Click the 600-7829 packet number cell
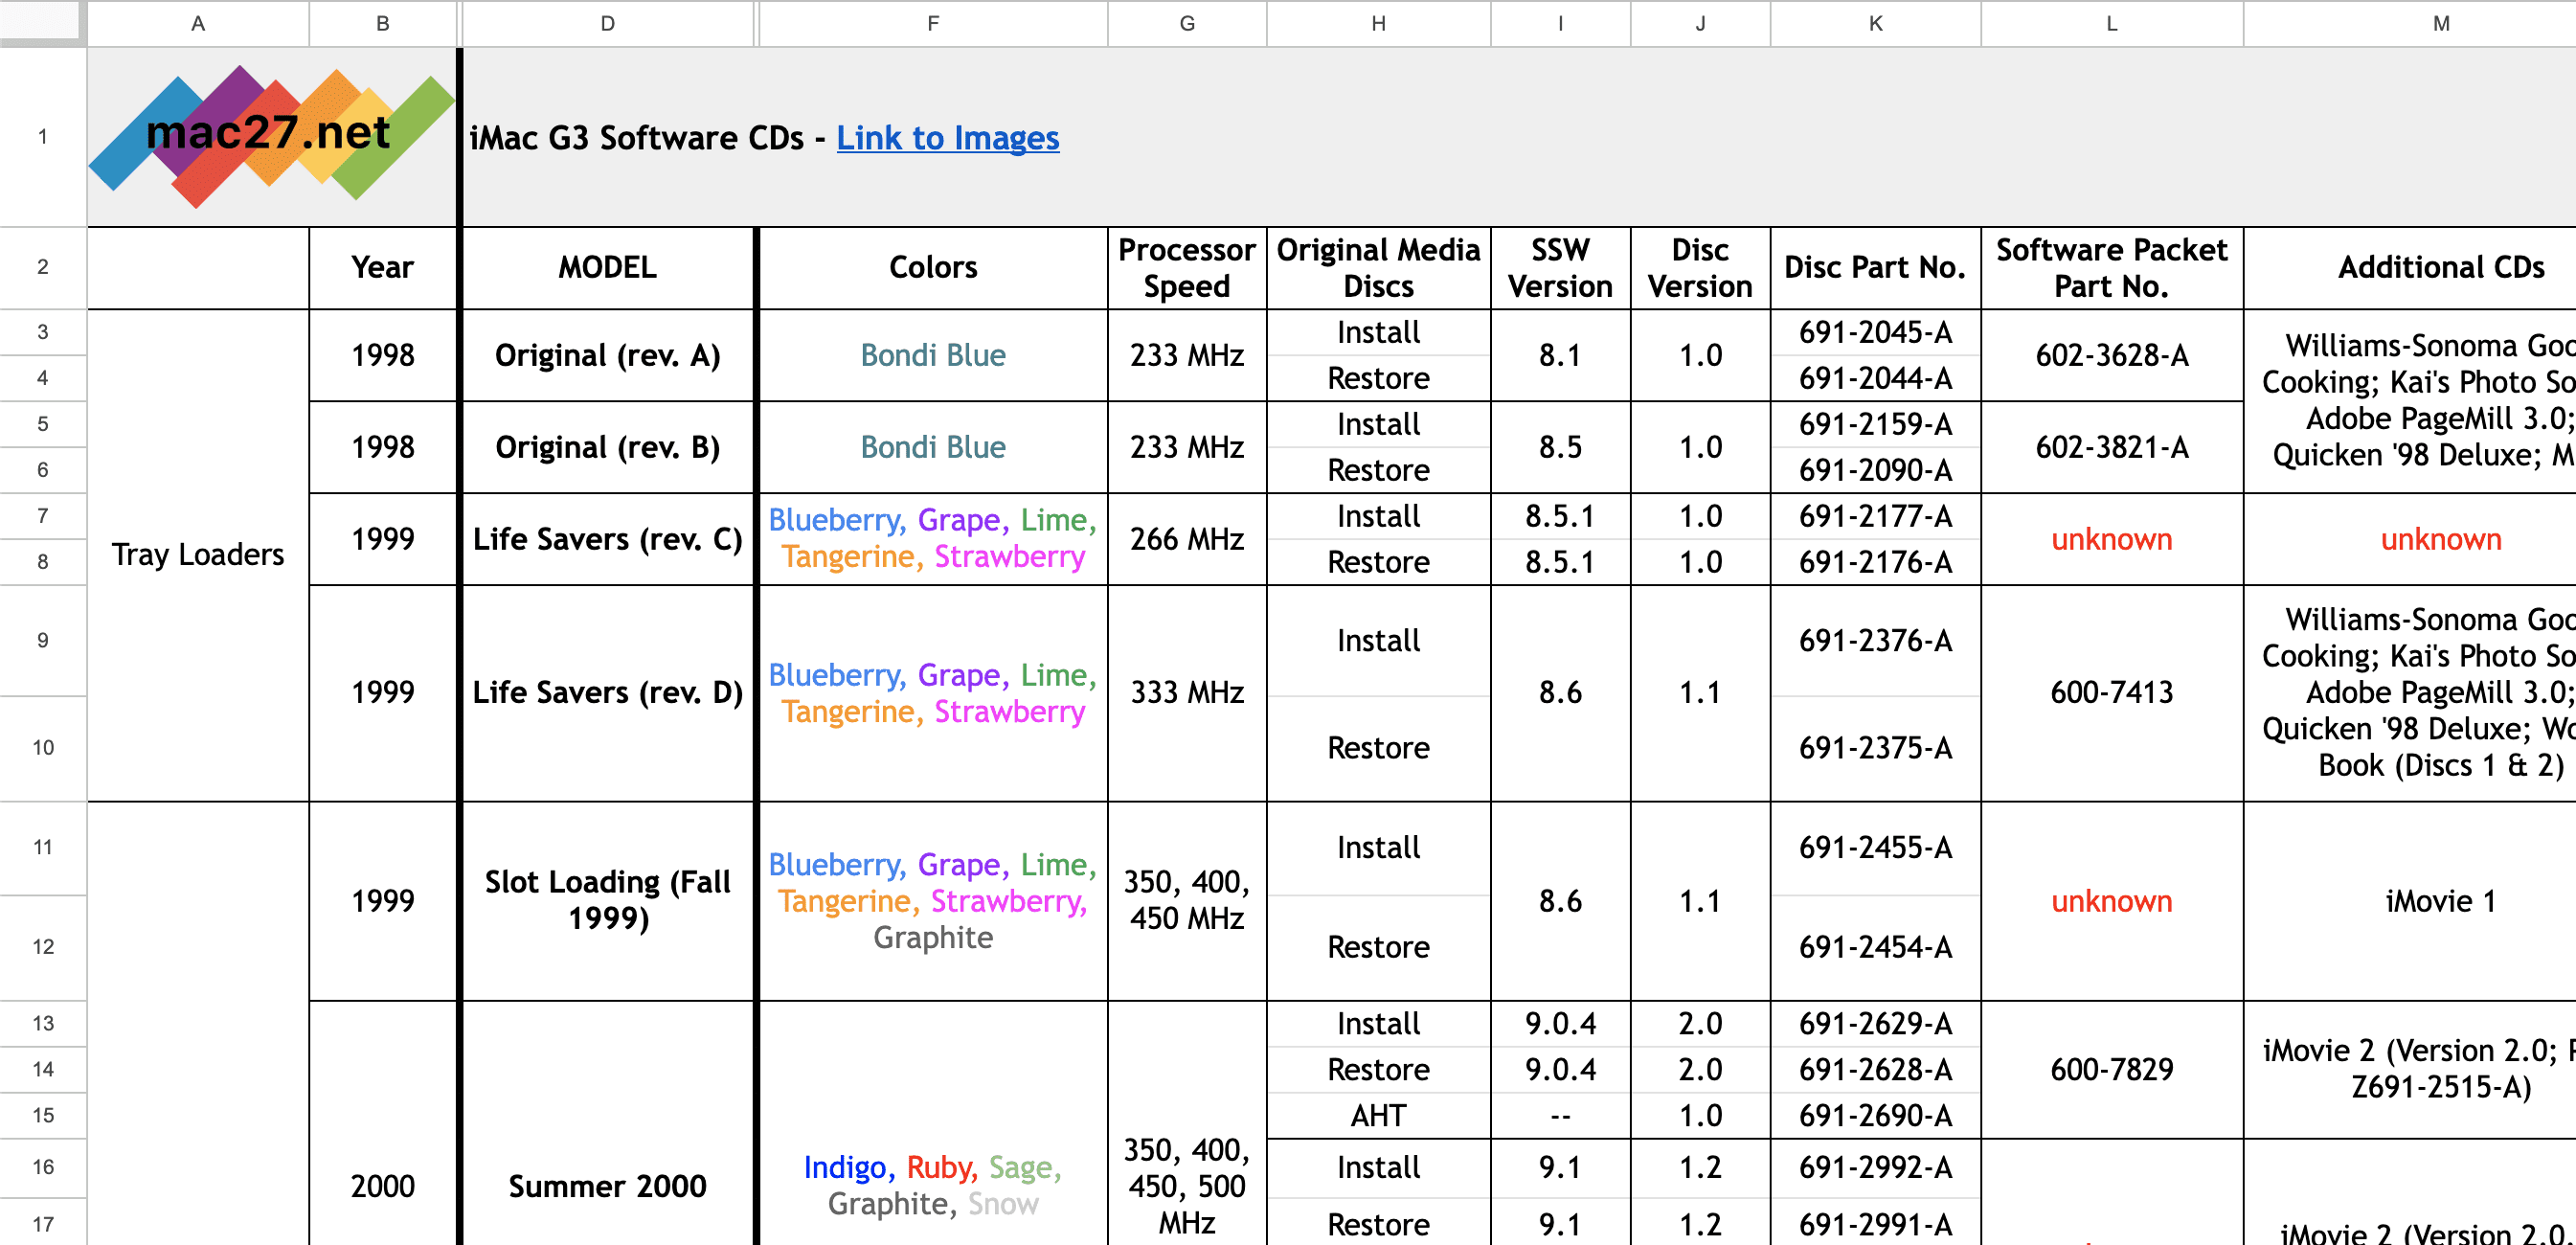This screenshot has width=2576, height=1245. 2110,1069
